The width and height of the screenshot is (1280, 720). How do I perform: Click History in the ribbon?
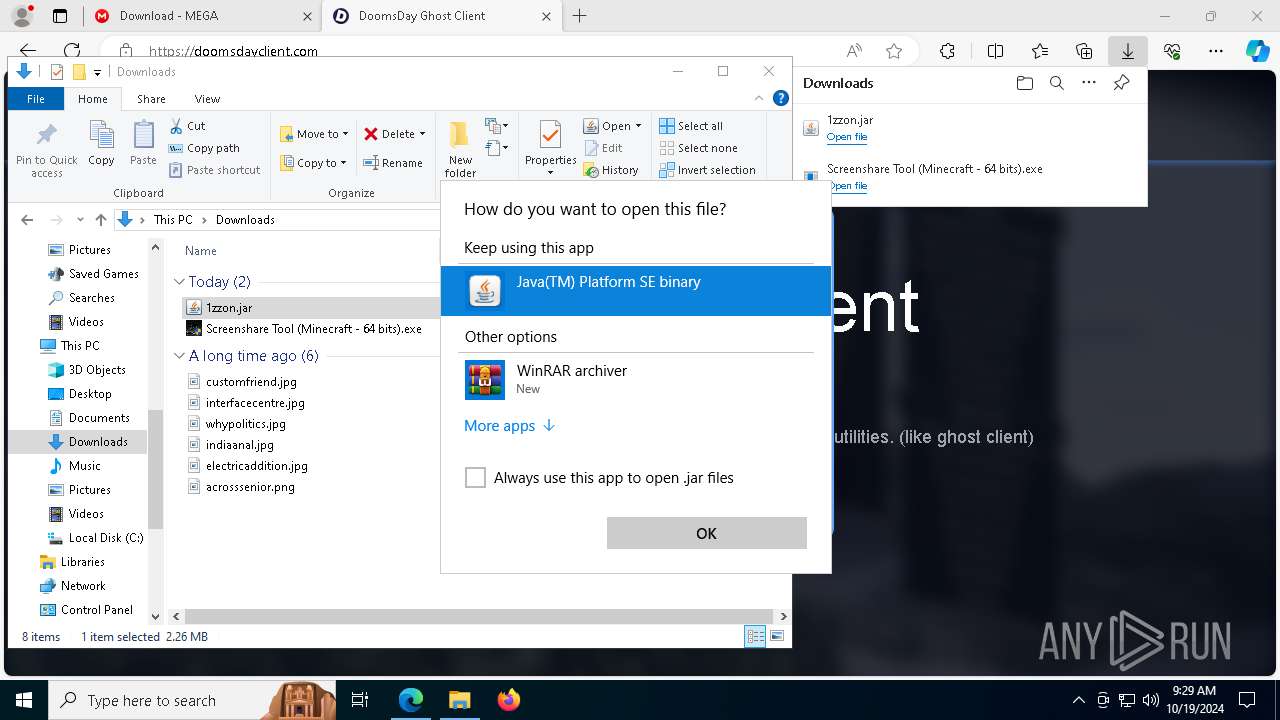[611, 170]
